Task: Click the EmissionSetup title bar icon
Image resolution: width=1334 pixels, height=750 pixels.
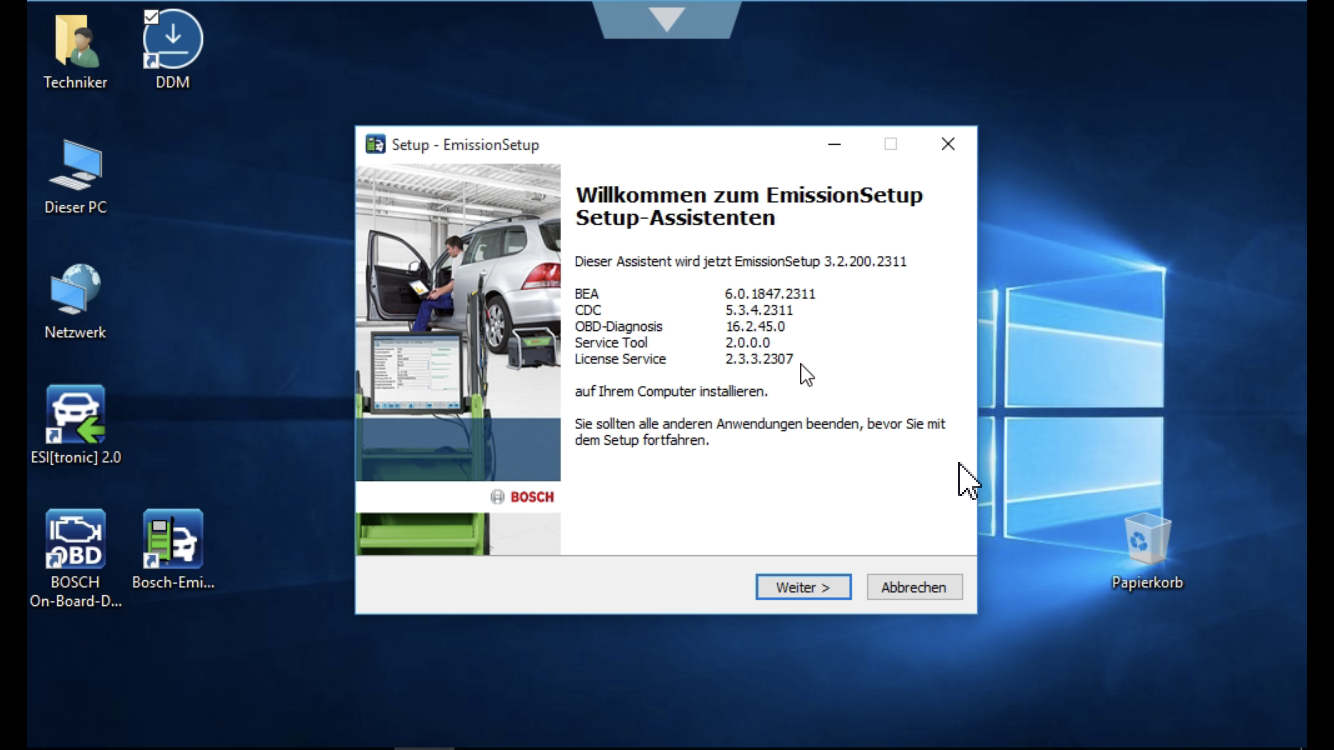Action: click(375, 144)
